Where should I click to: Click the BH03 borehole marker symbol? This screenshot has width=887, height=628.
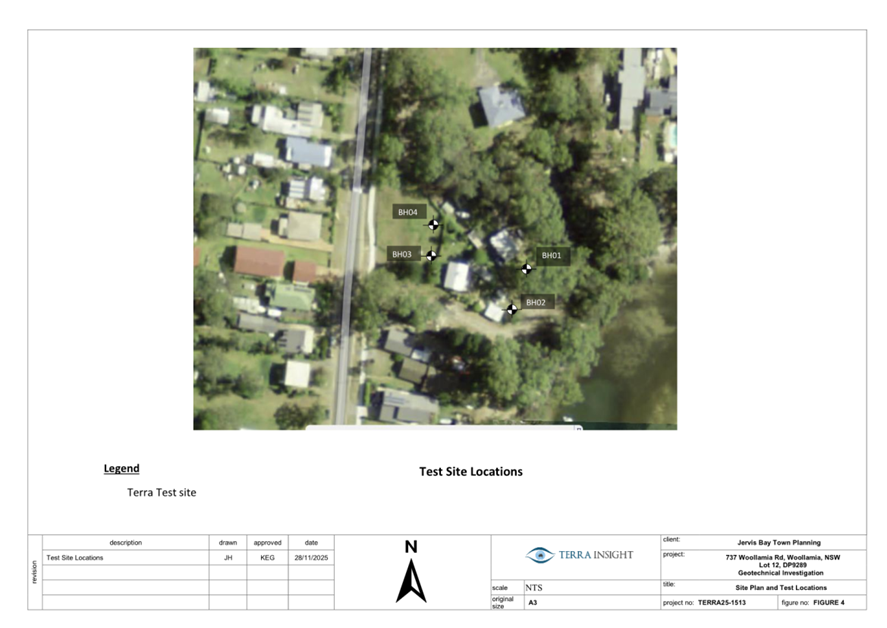(x=432, y=255)
